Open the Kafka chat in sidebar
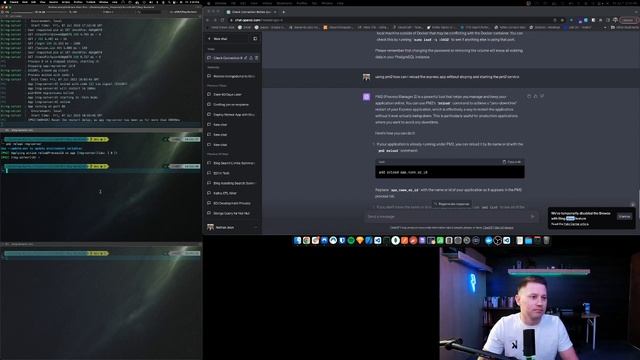The width and height of the screenshot is (640, 360). [233, 193]
